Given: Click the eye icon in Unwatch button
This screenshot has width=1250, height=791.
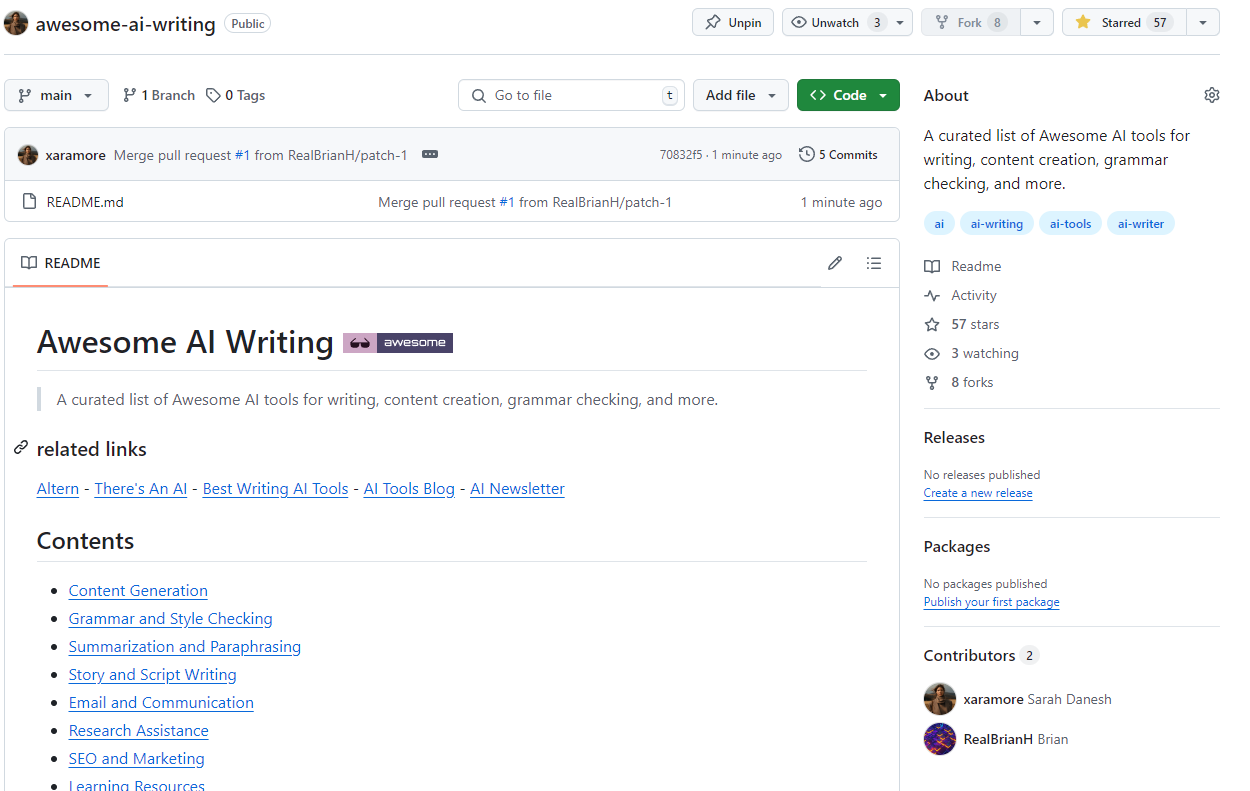Looking at the screenshot, I should 799,23.
